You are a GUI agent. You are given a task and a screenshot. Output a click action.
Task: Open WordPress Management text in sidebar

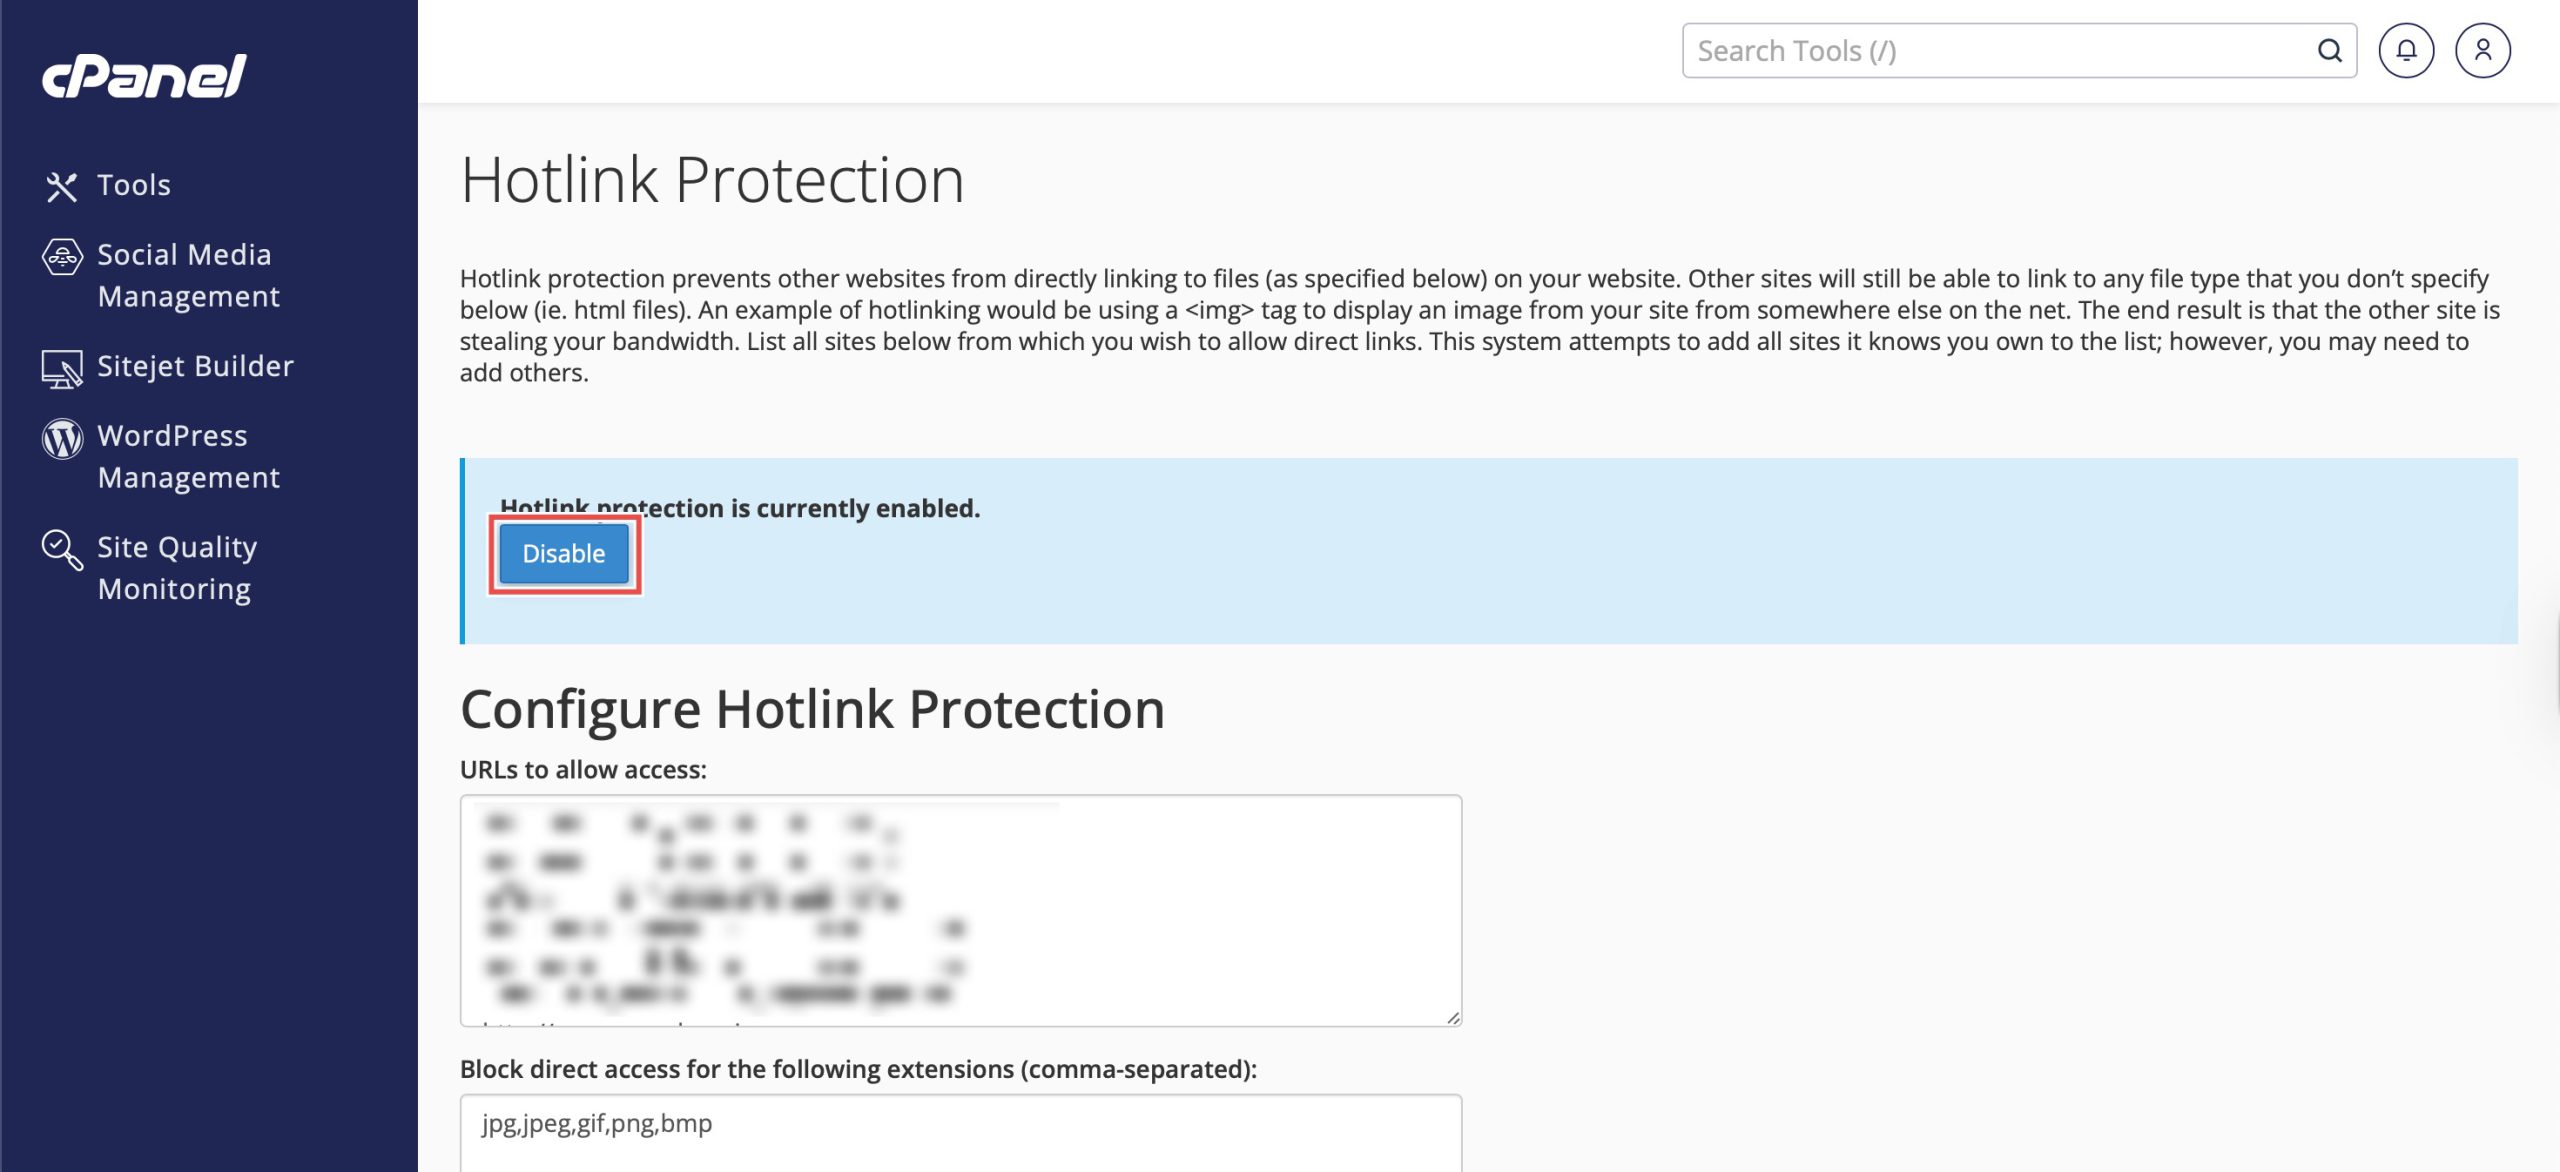tap(188, 456)
